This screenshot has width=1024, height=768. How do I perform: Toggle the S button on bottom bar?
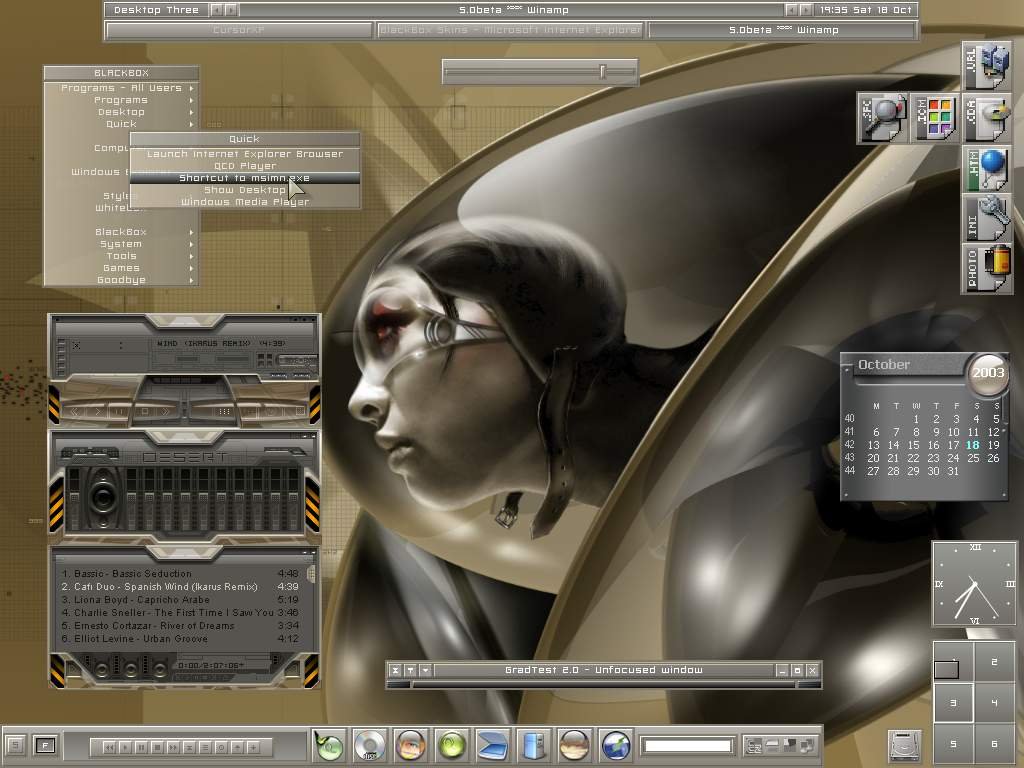click(x=16, y=744)
